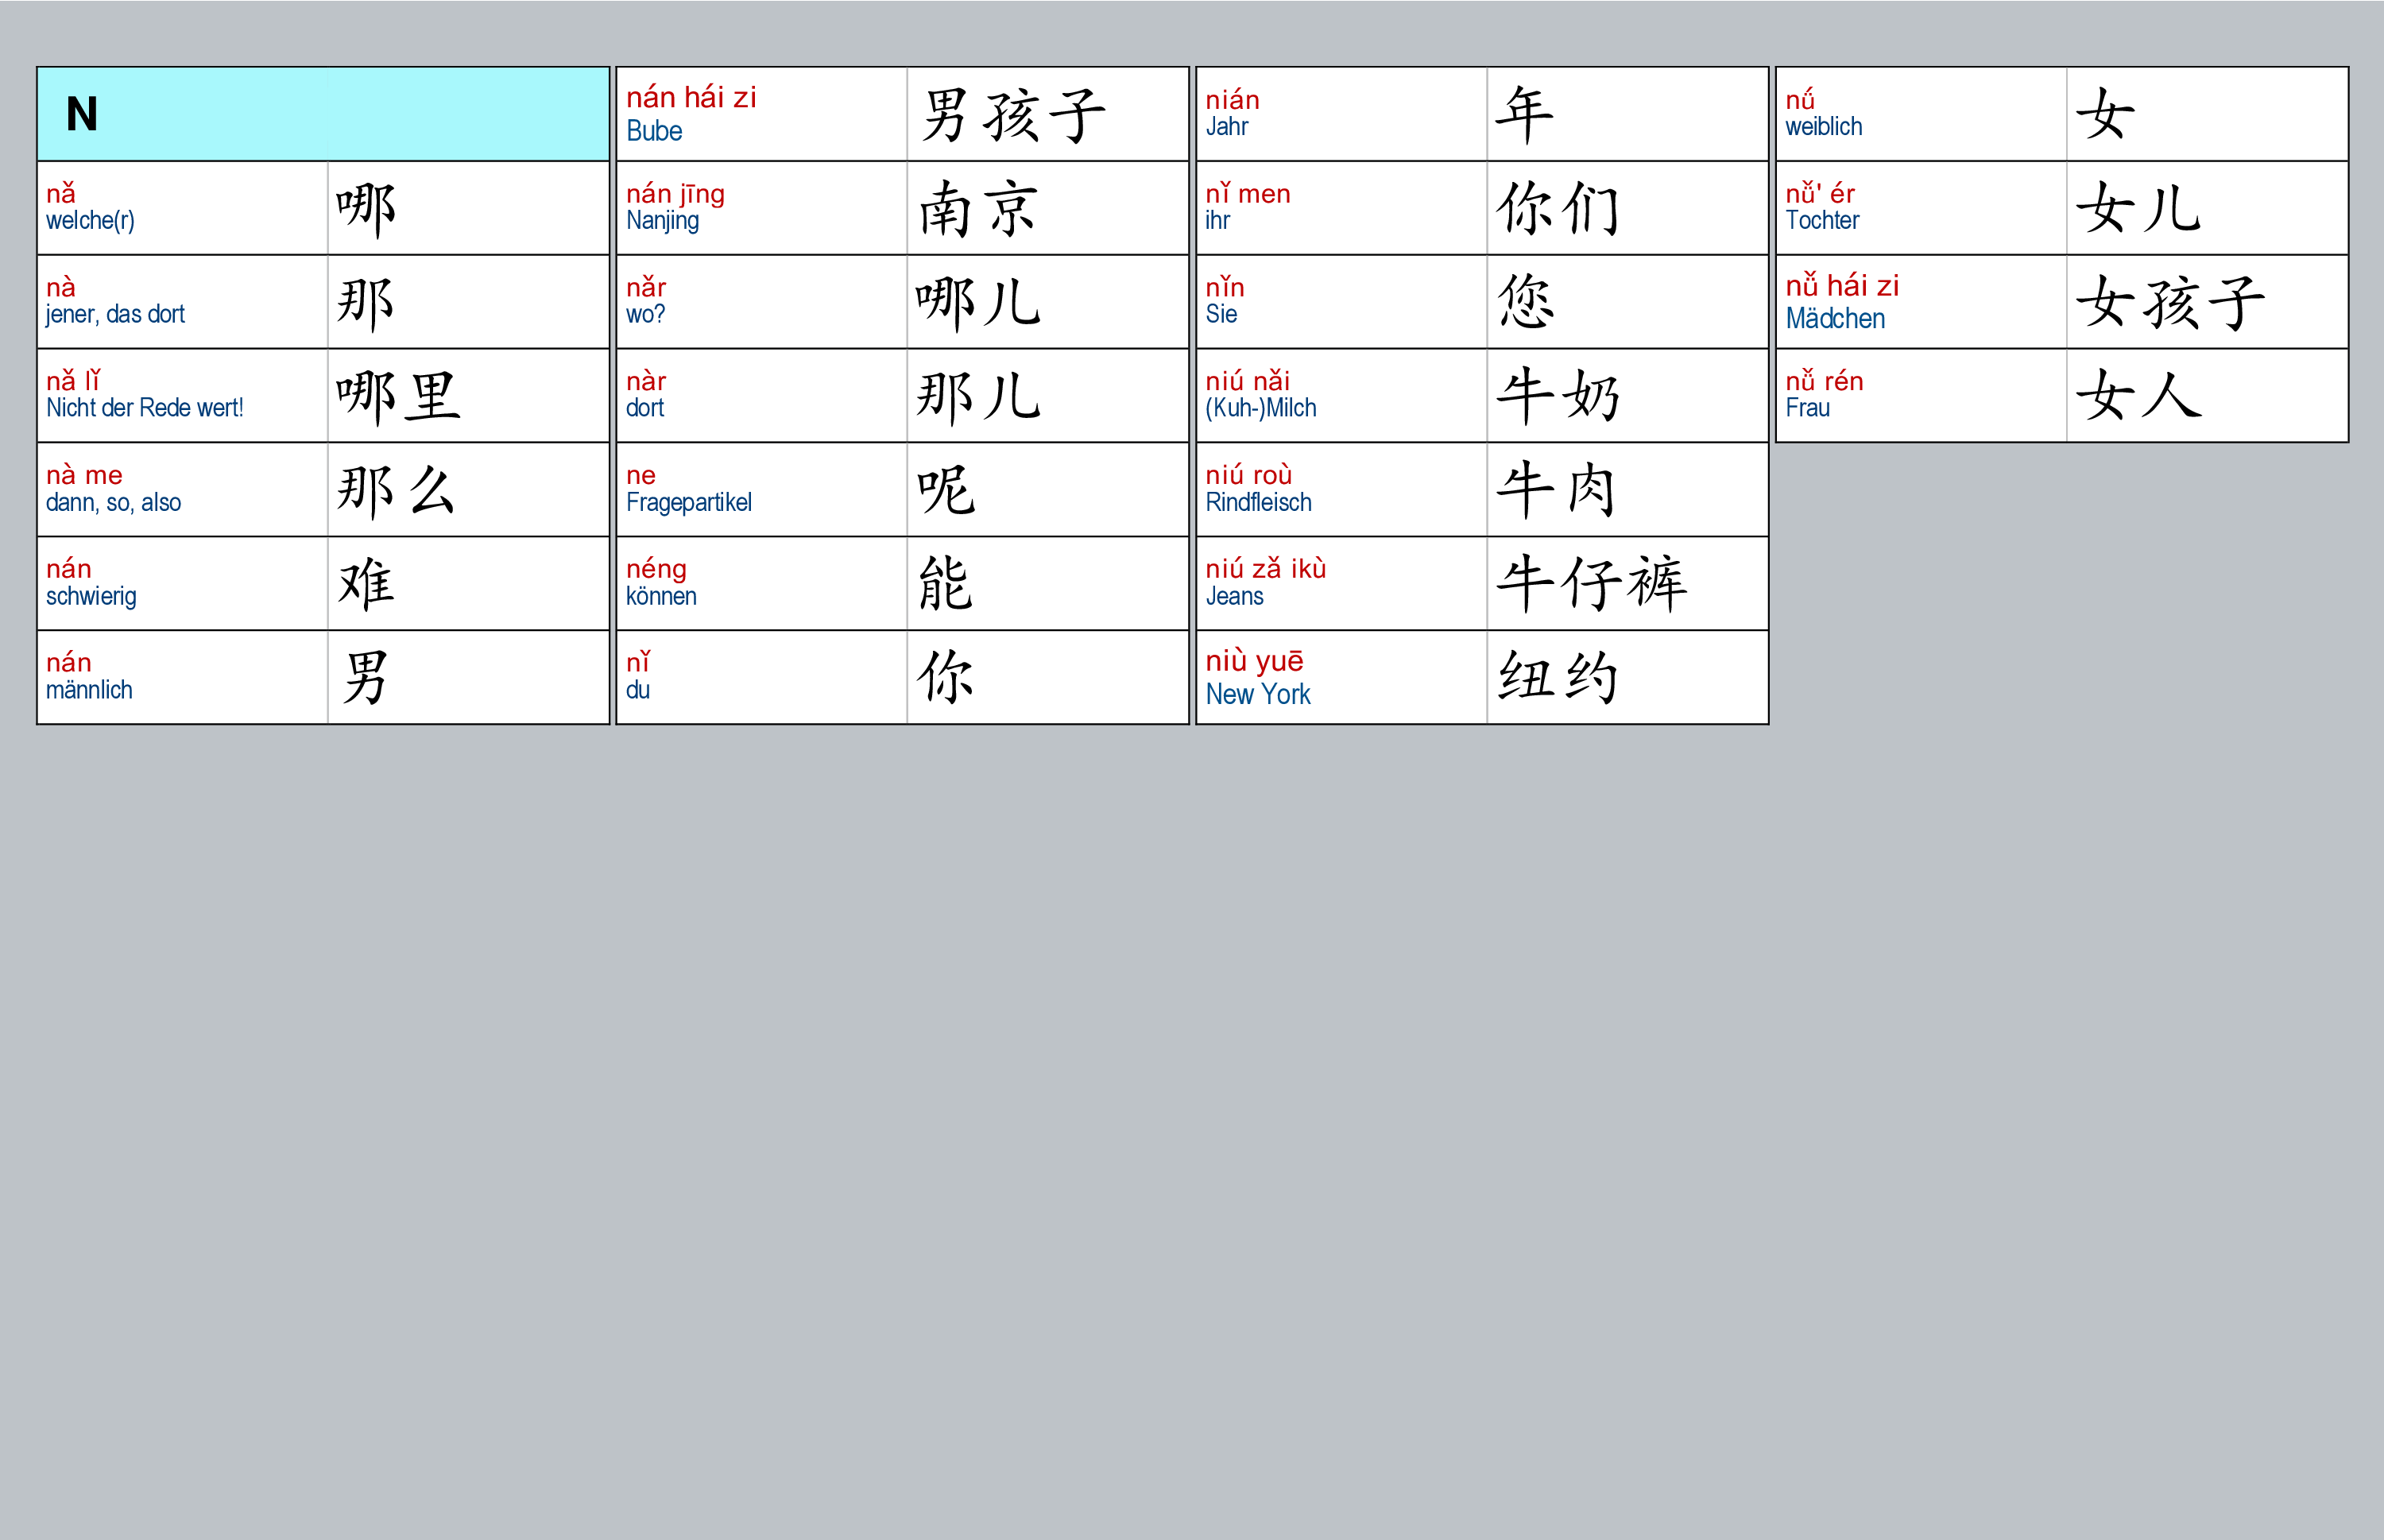
Task: Select the 'néng können' entry
Action: (761, 583)
